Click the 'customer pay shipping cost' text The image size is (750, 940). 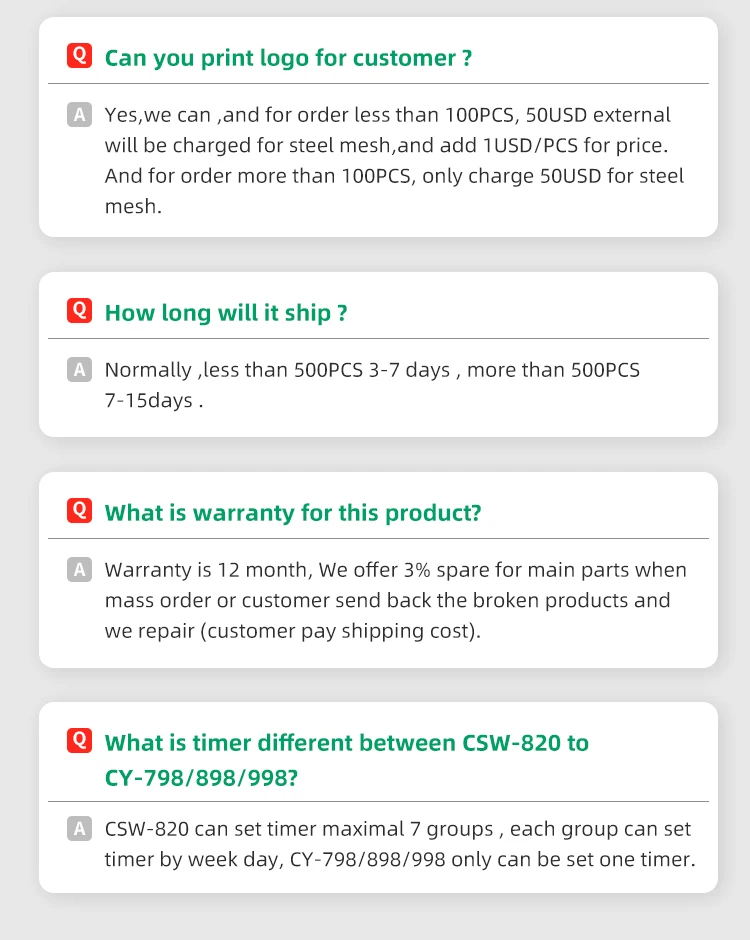pos(341,631)
